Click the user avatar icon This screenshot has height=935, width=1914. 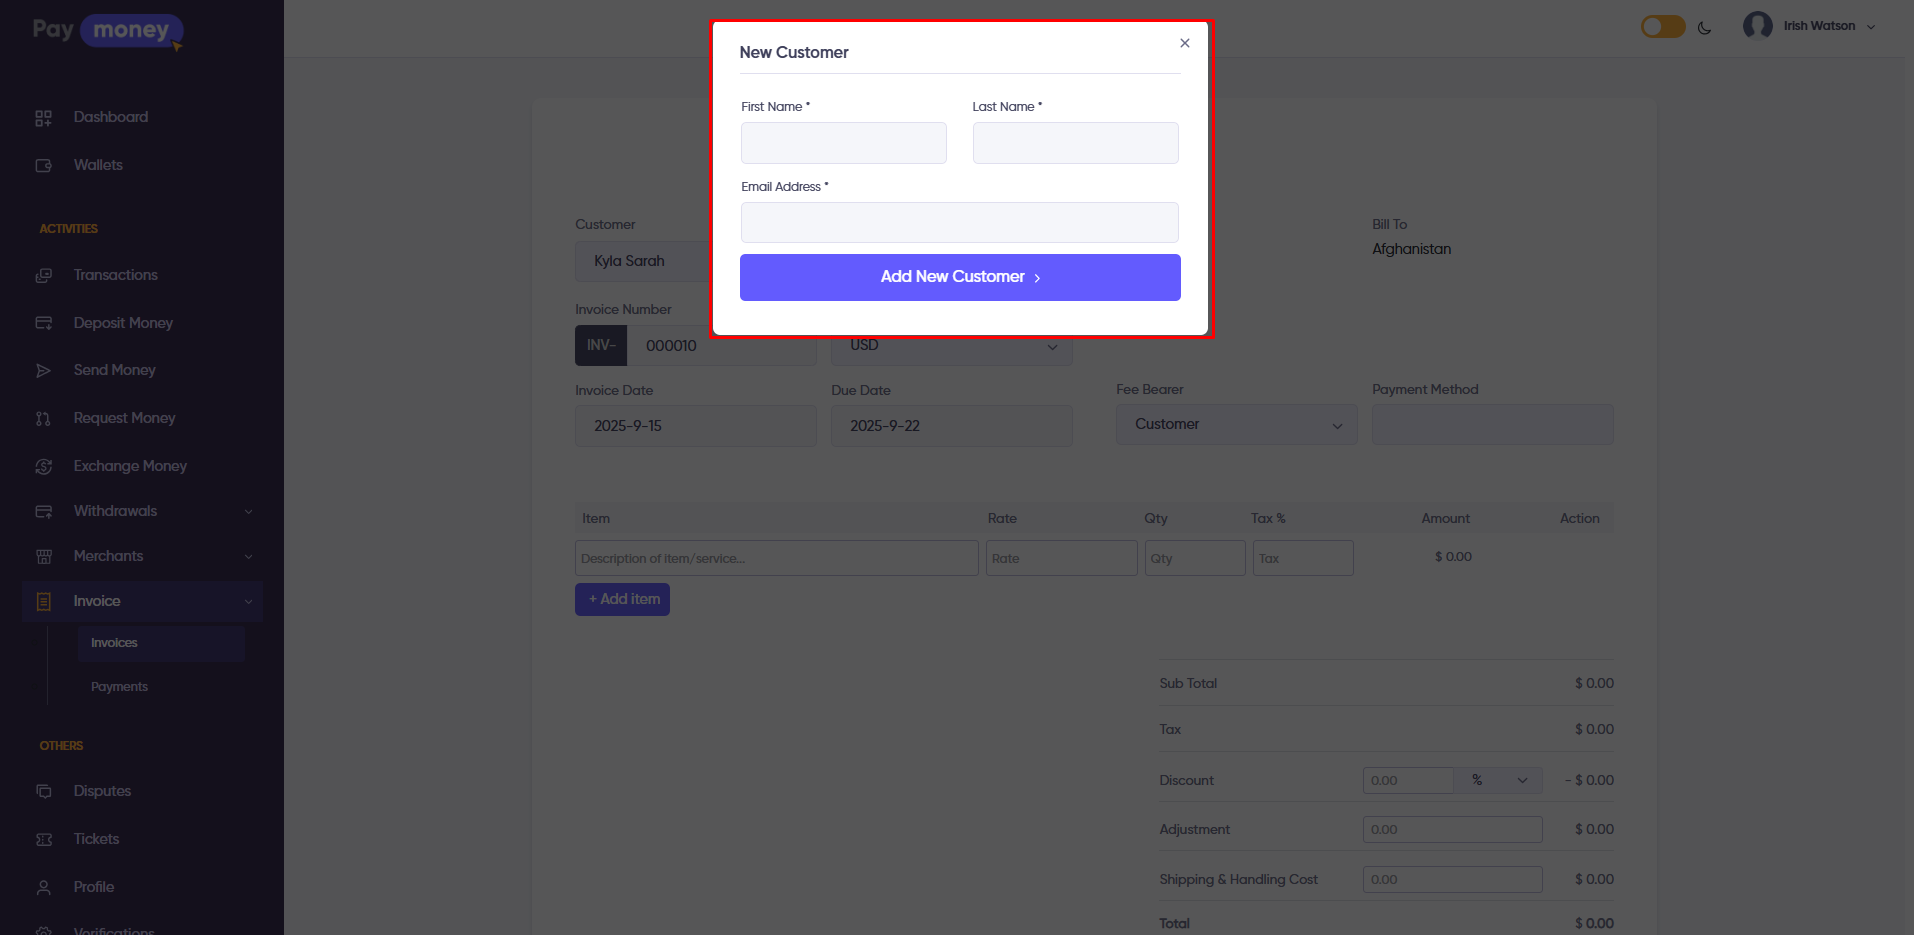click(1757, 26)
